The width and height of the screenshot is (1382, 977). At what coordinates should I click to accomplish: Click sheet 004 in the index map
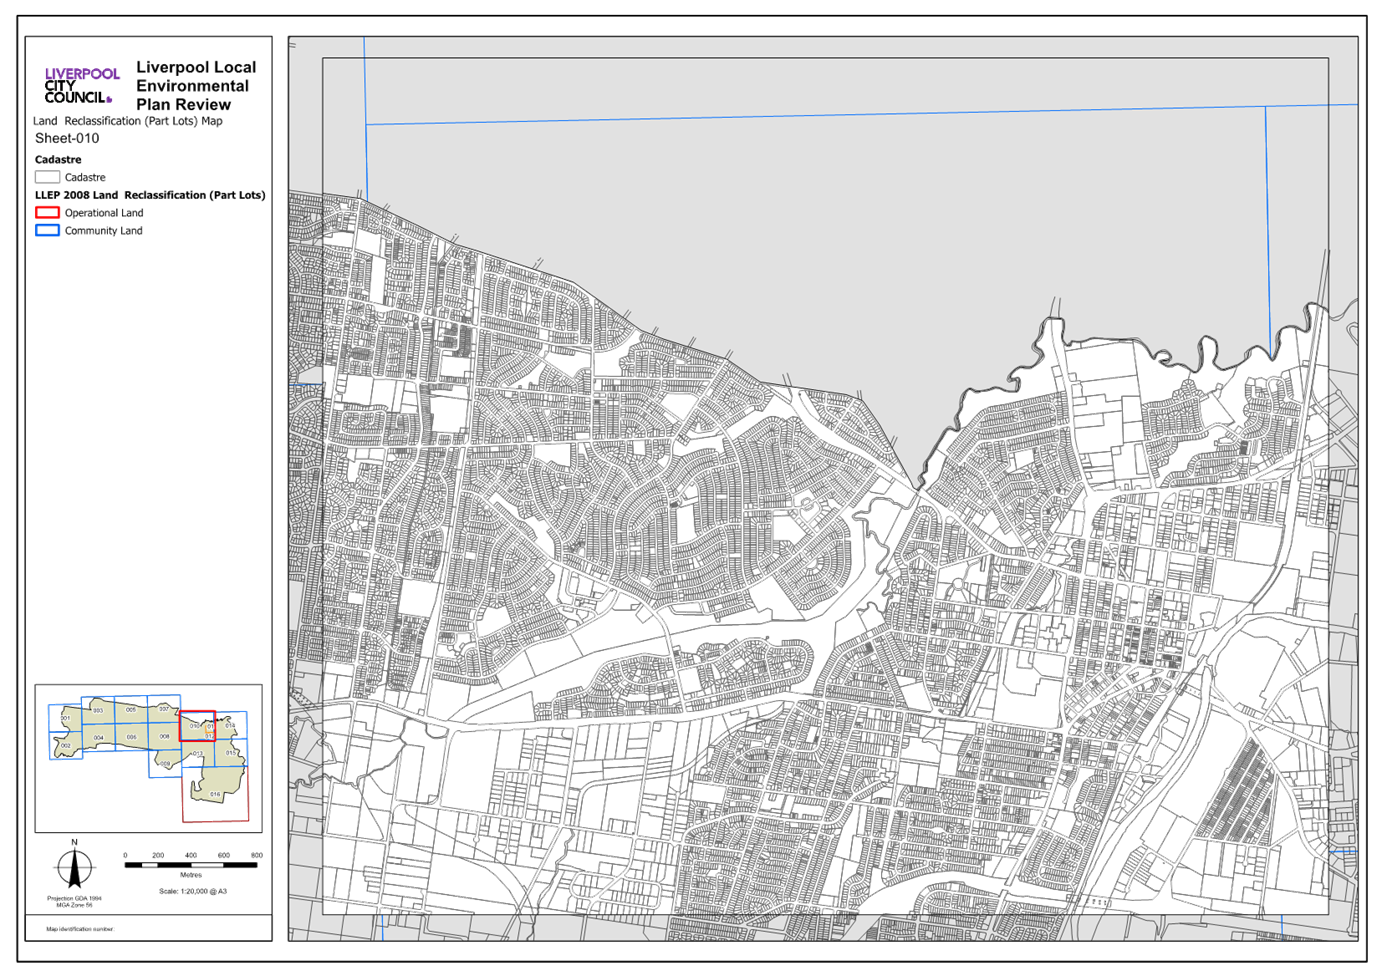98,737
